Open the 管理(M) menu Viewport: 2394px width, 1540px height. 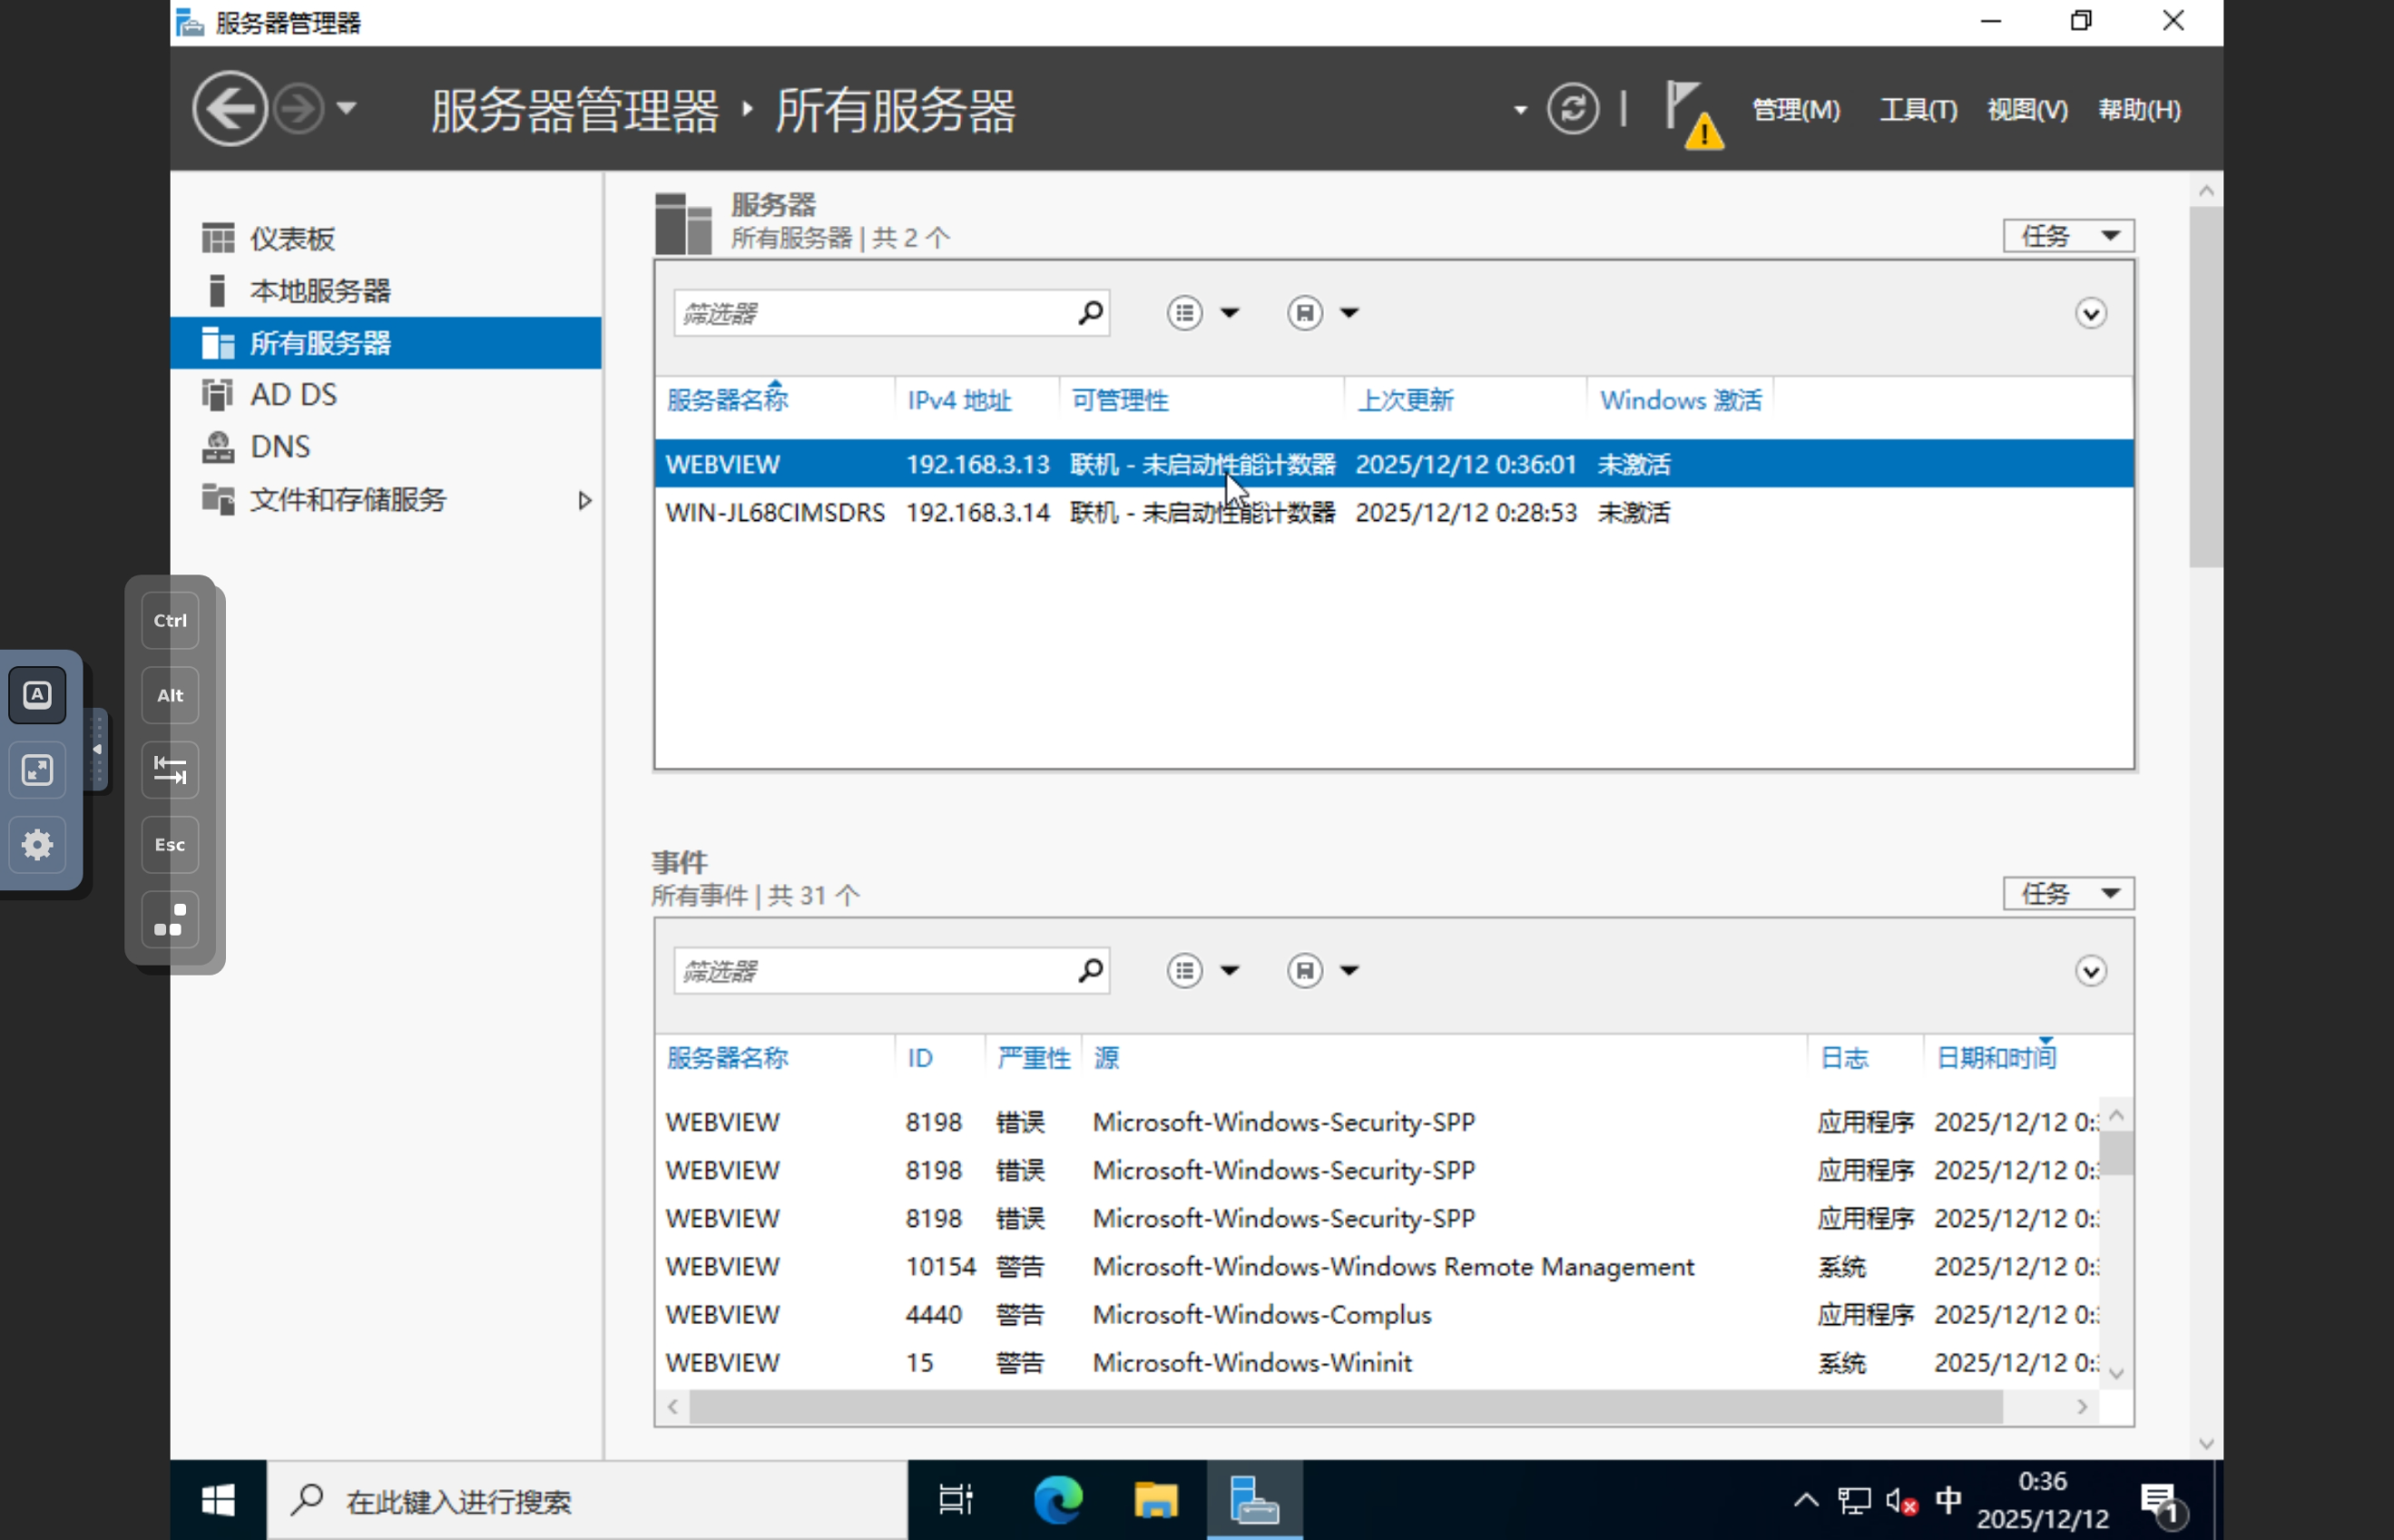click(1796, 109)
